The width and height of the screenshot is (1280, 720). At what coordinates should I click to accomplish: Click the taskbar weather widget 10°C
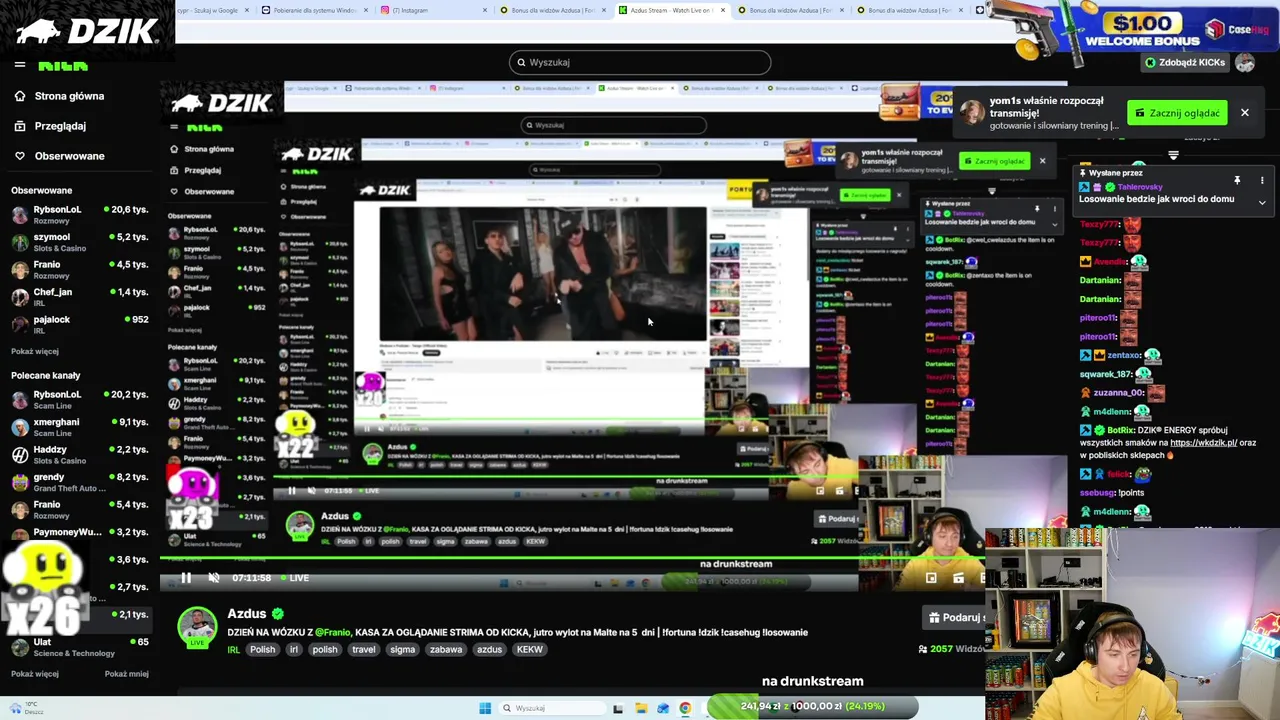point(25,708)
